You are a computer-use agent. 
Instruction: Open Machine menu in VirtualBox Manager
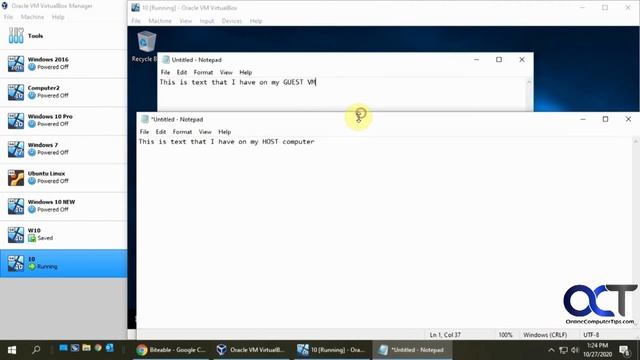pos(32,17)
